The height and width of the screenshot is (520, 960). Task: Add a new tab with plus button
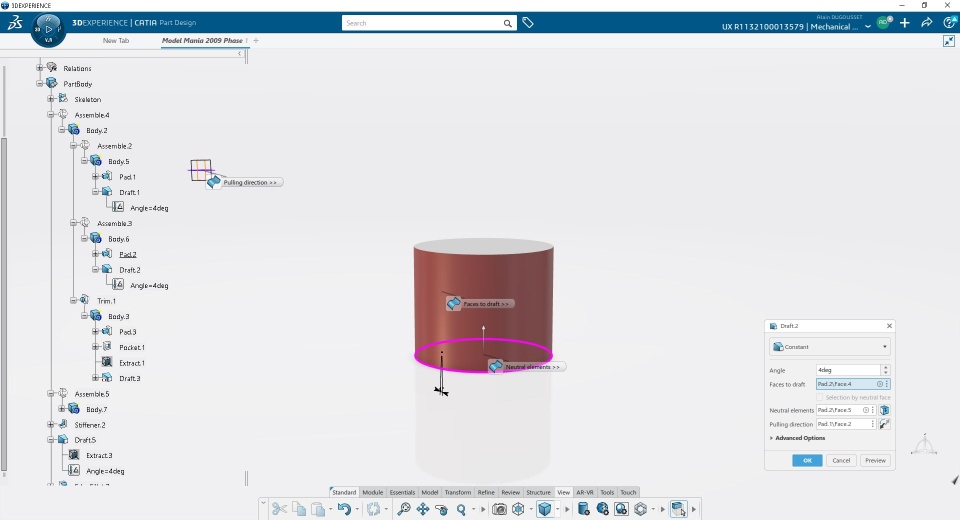tap(256, 40)
